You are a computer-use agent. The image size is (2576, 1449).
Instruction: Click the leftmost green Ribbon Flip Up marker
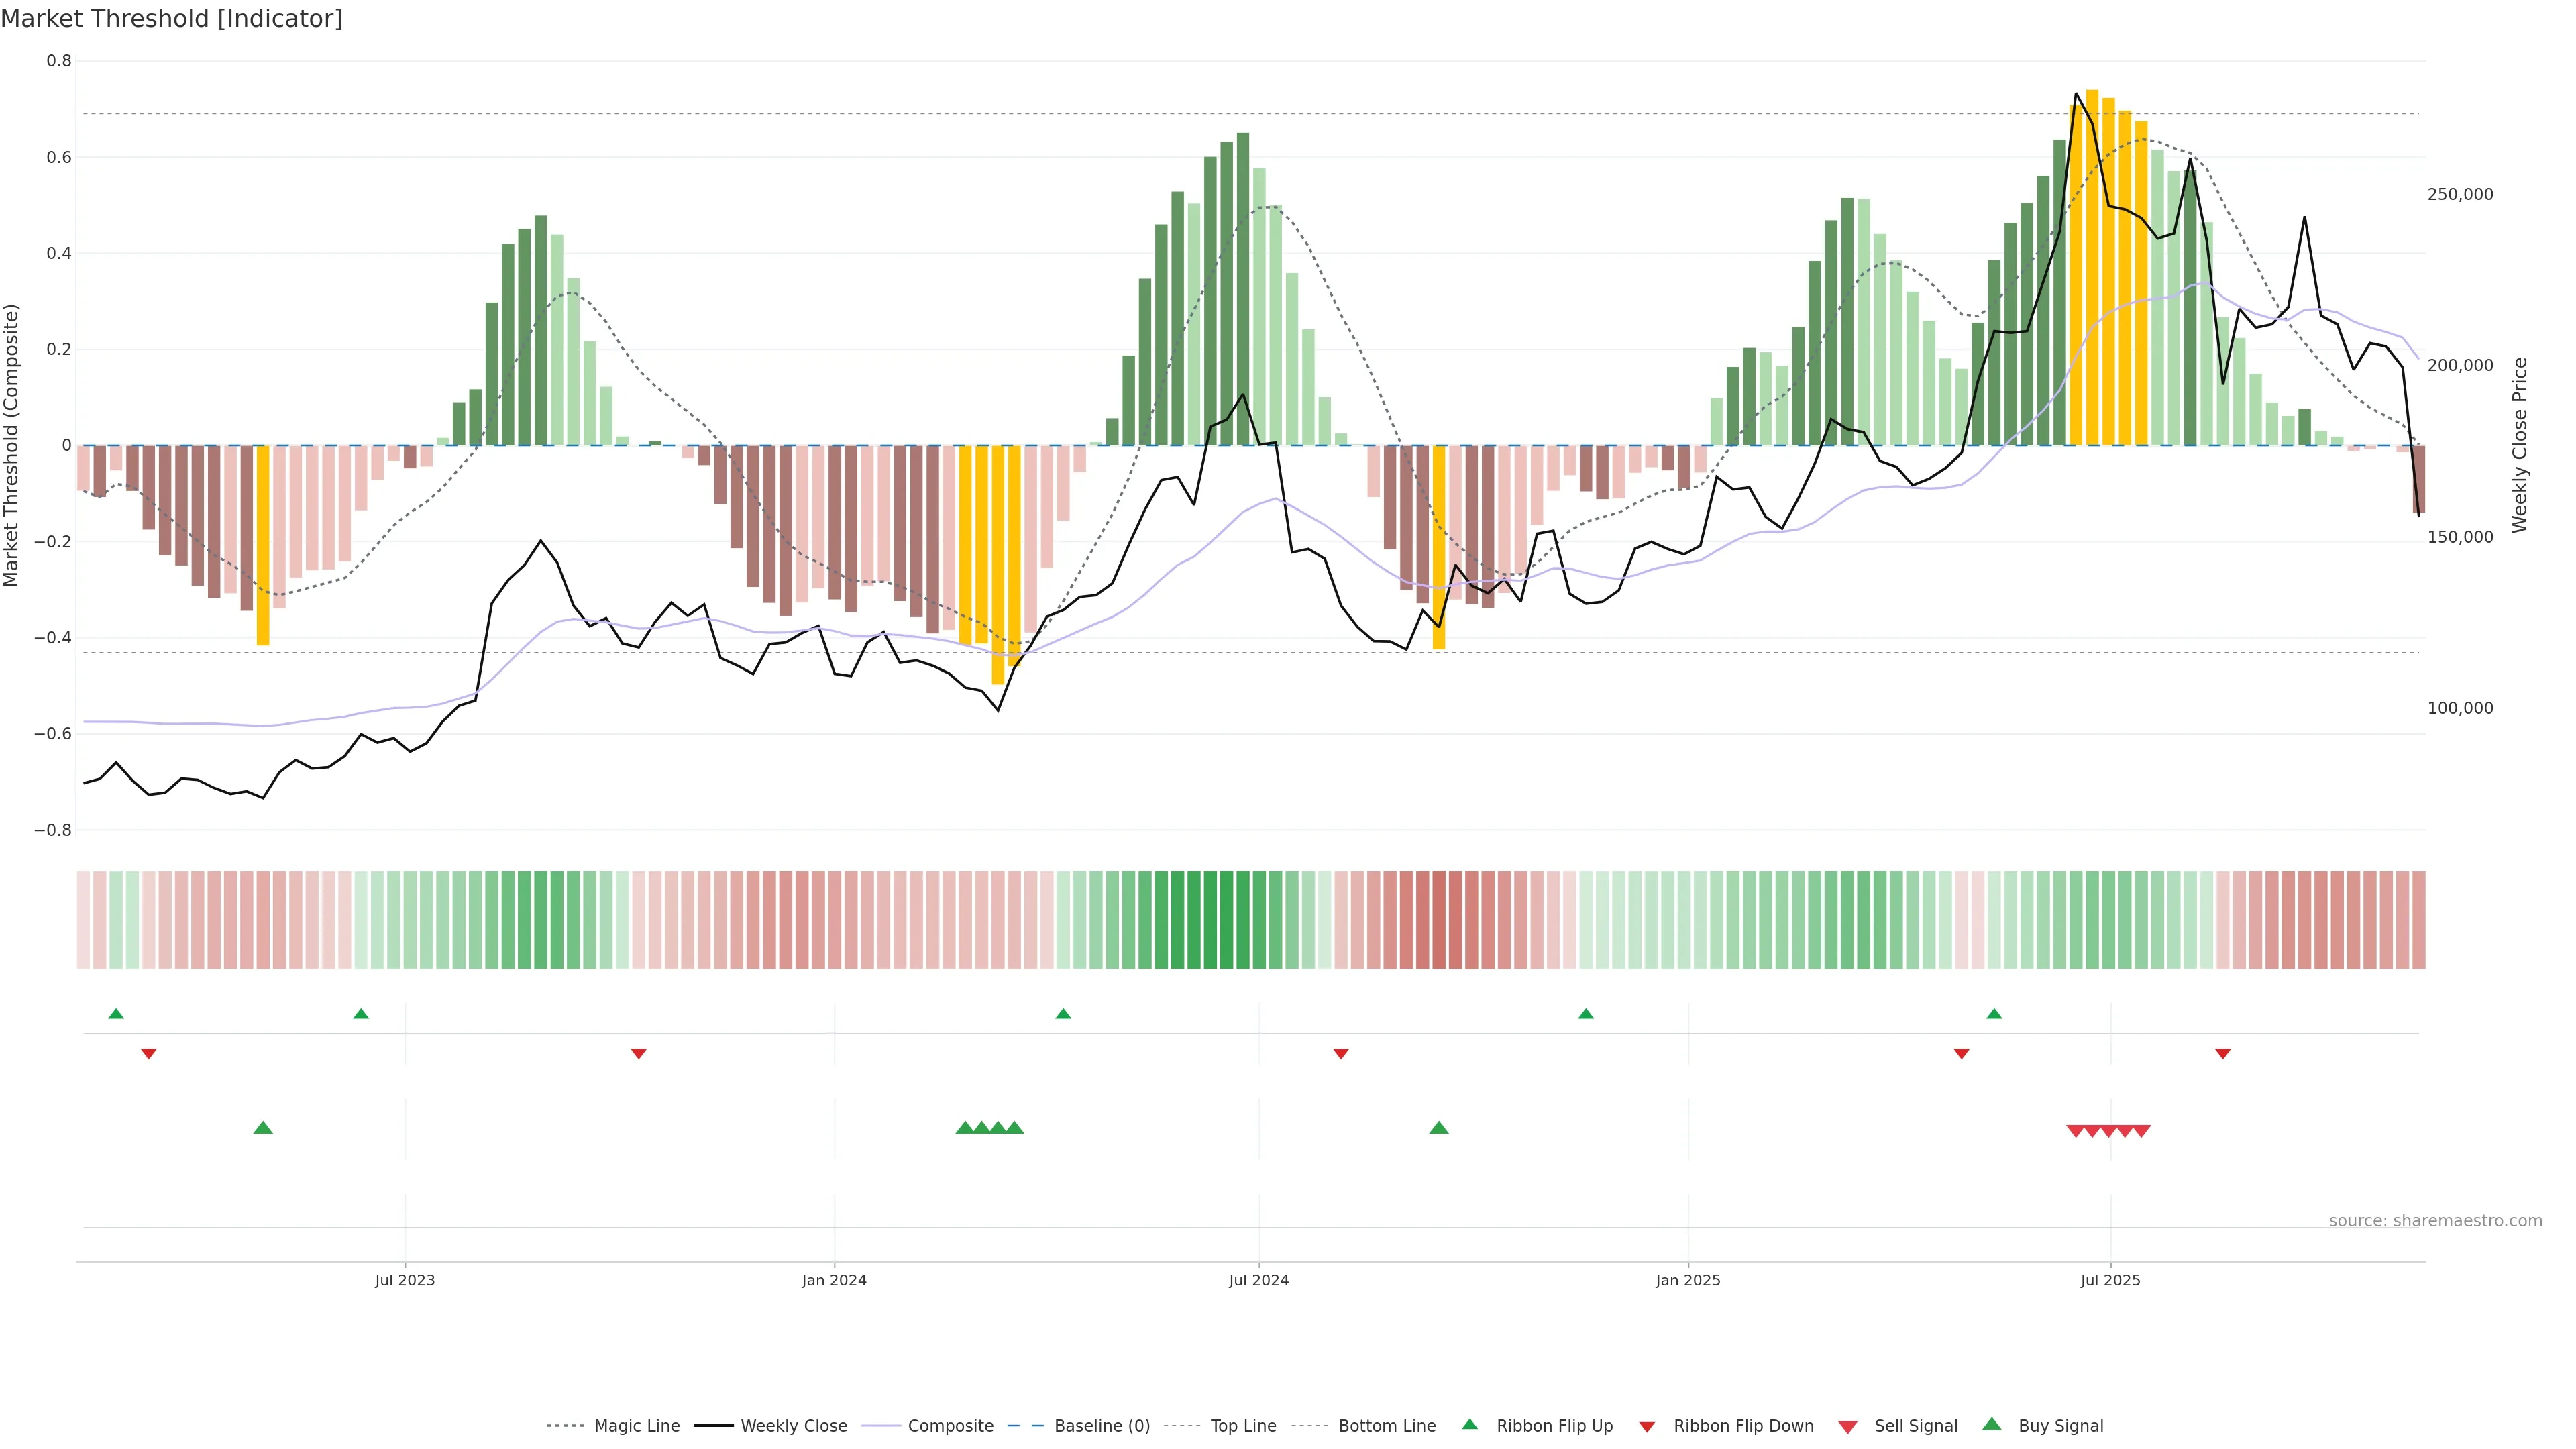tap(116, 1014)
